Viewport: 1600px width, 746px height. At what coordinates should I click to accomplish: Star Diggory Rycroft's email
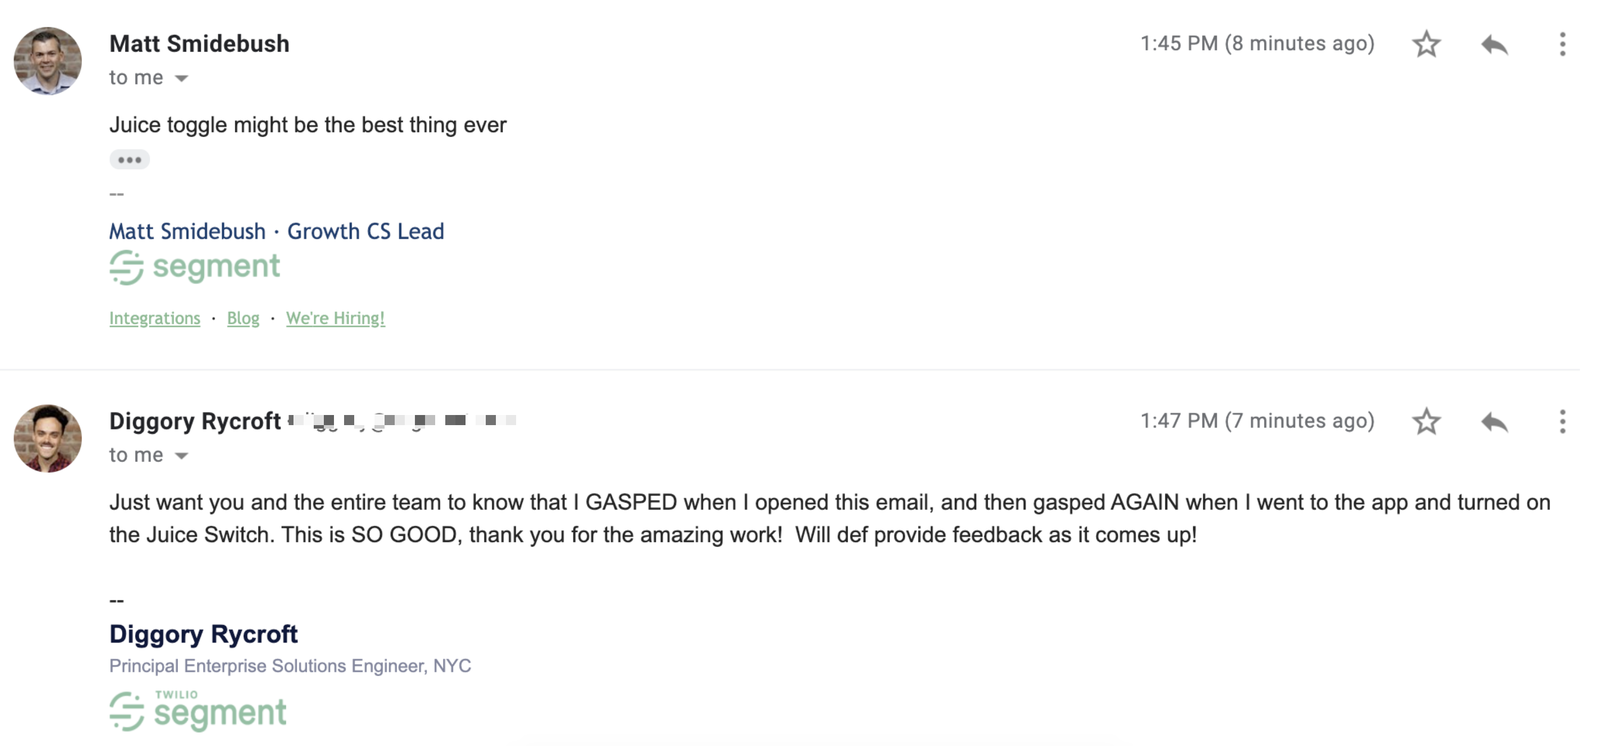(x=1426, y=421)
